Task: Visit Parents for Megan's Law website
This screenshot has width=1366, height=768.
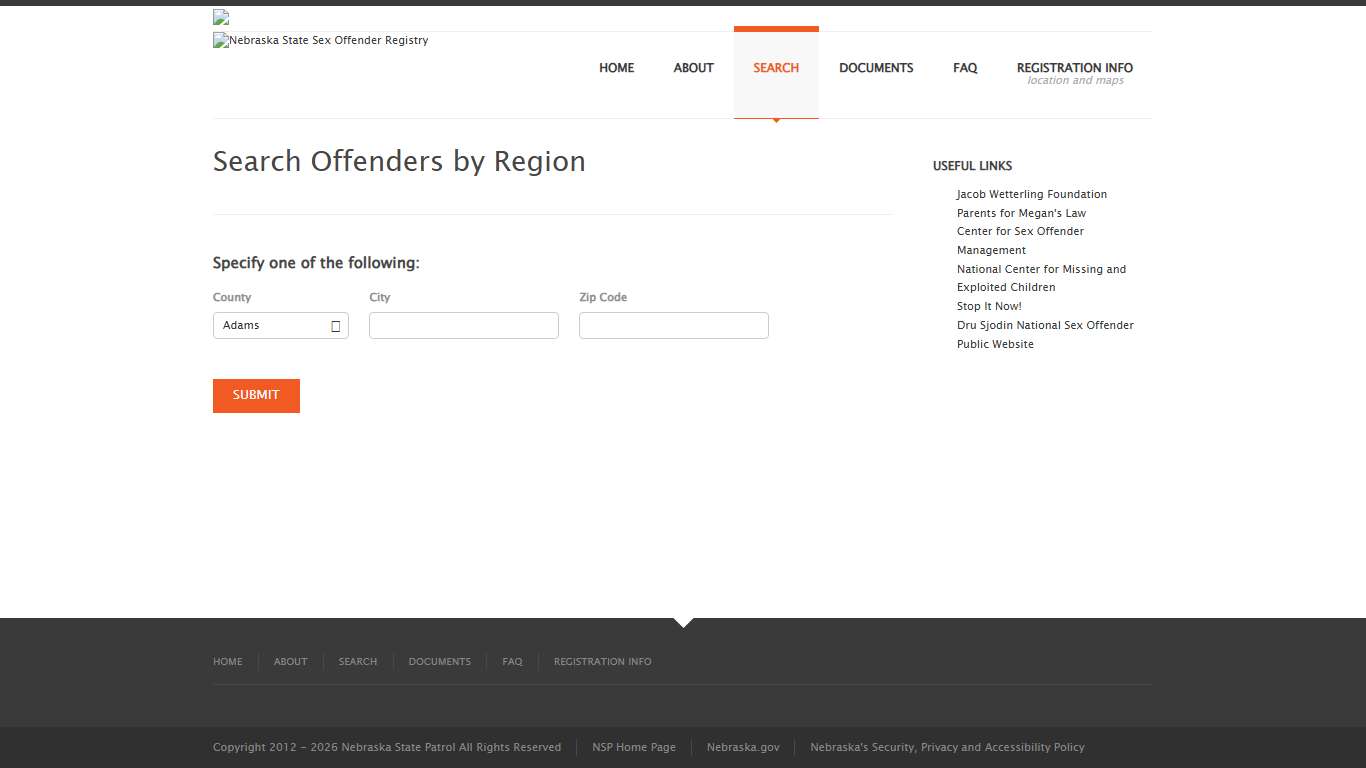Action: coord(1021,213)
